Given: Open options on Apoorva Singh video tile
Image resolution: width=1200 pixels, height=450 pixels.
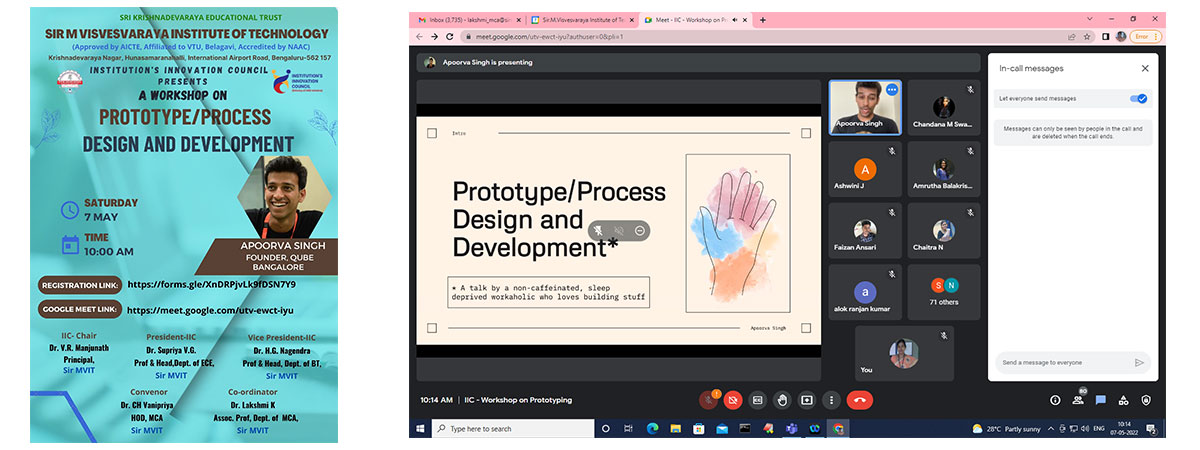Looking at the screenshot, I should click(891, 90).
